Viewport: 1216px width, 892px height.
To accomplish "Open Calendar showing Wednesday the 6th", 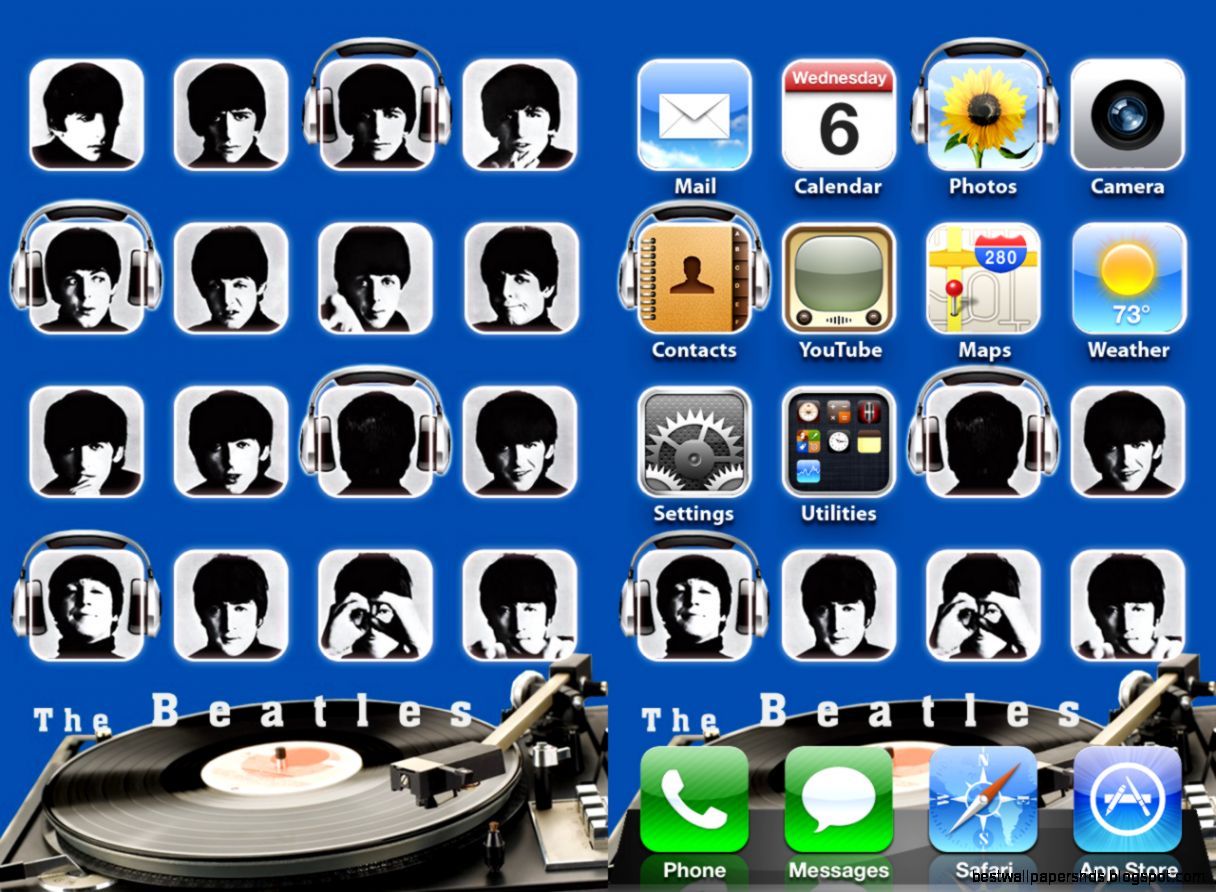I will [x=838, y=115].
